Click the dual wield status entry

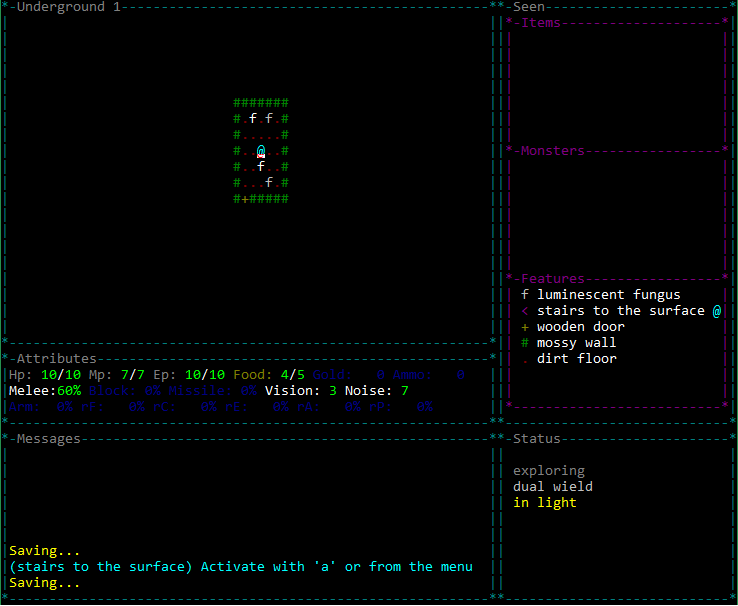(553, 487)
